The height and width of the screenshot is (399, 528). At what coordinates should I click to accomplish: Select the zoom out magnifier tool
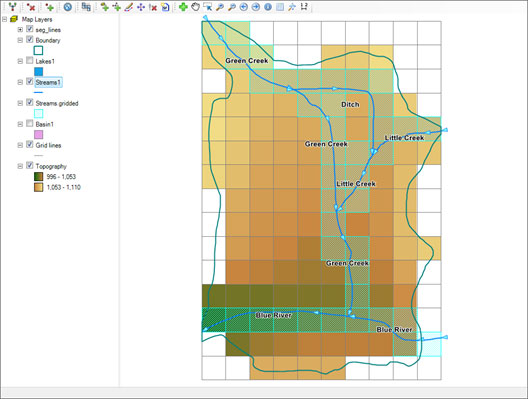pyautogui.click(x=232, y=7)
